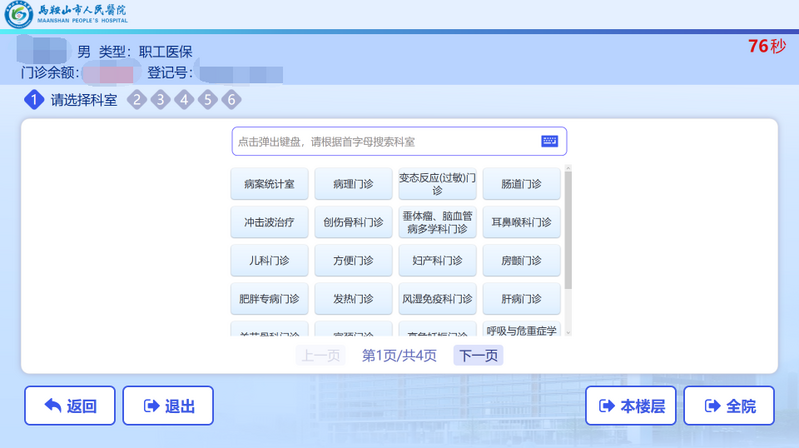This screenshot has width=799, height=448.
Task: Click step 2 diamond indicator
Action: pyautogui.click(x=137, y=100)
